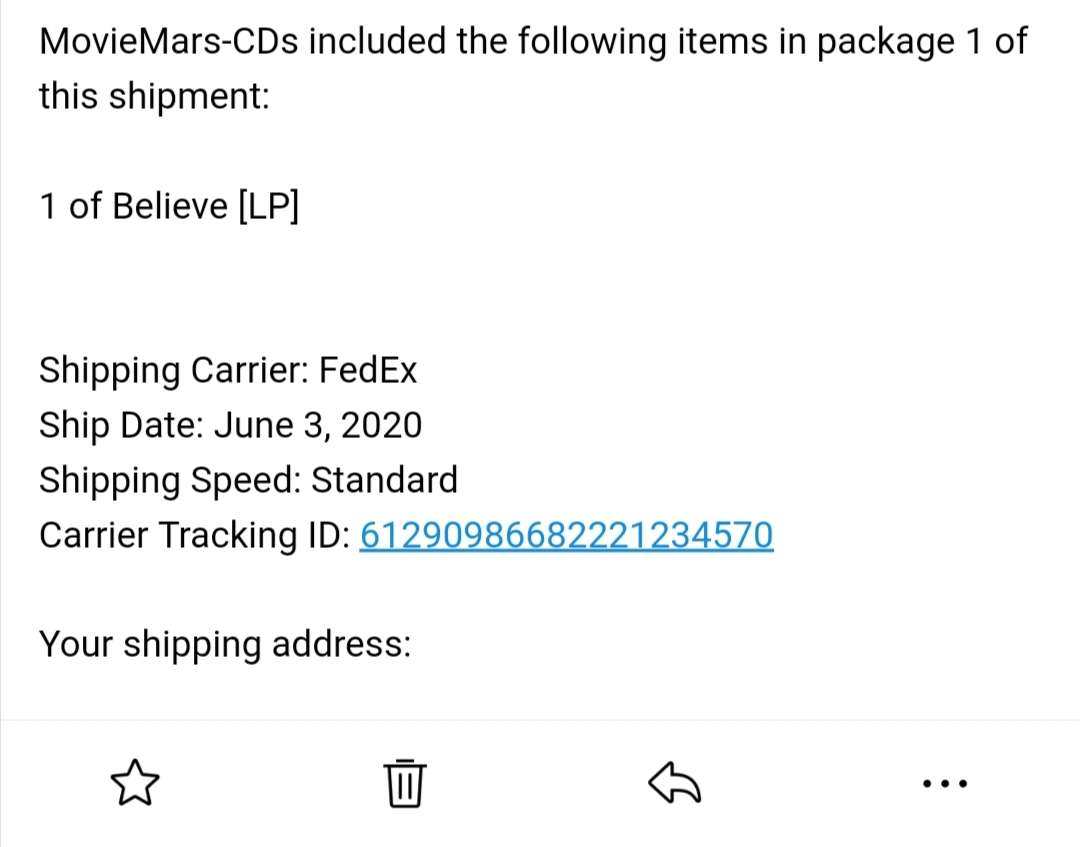The height and width of the screenshot is (847, 1080).
Task: Click the "this shipment:" text
Action: tap(154, 97)
